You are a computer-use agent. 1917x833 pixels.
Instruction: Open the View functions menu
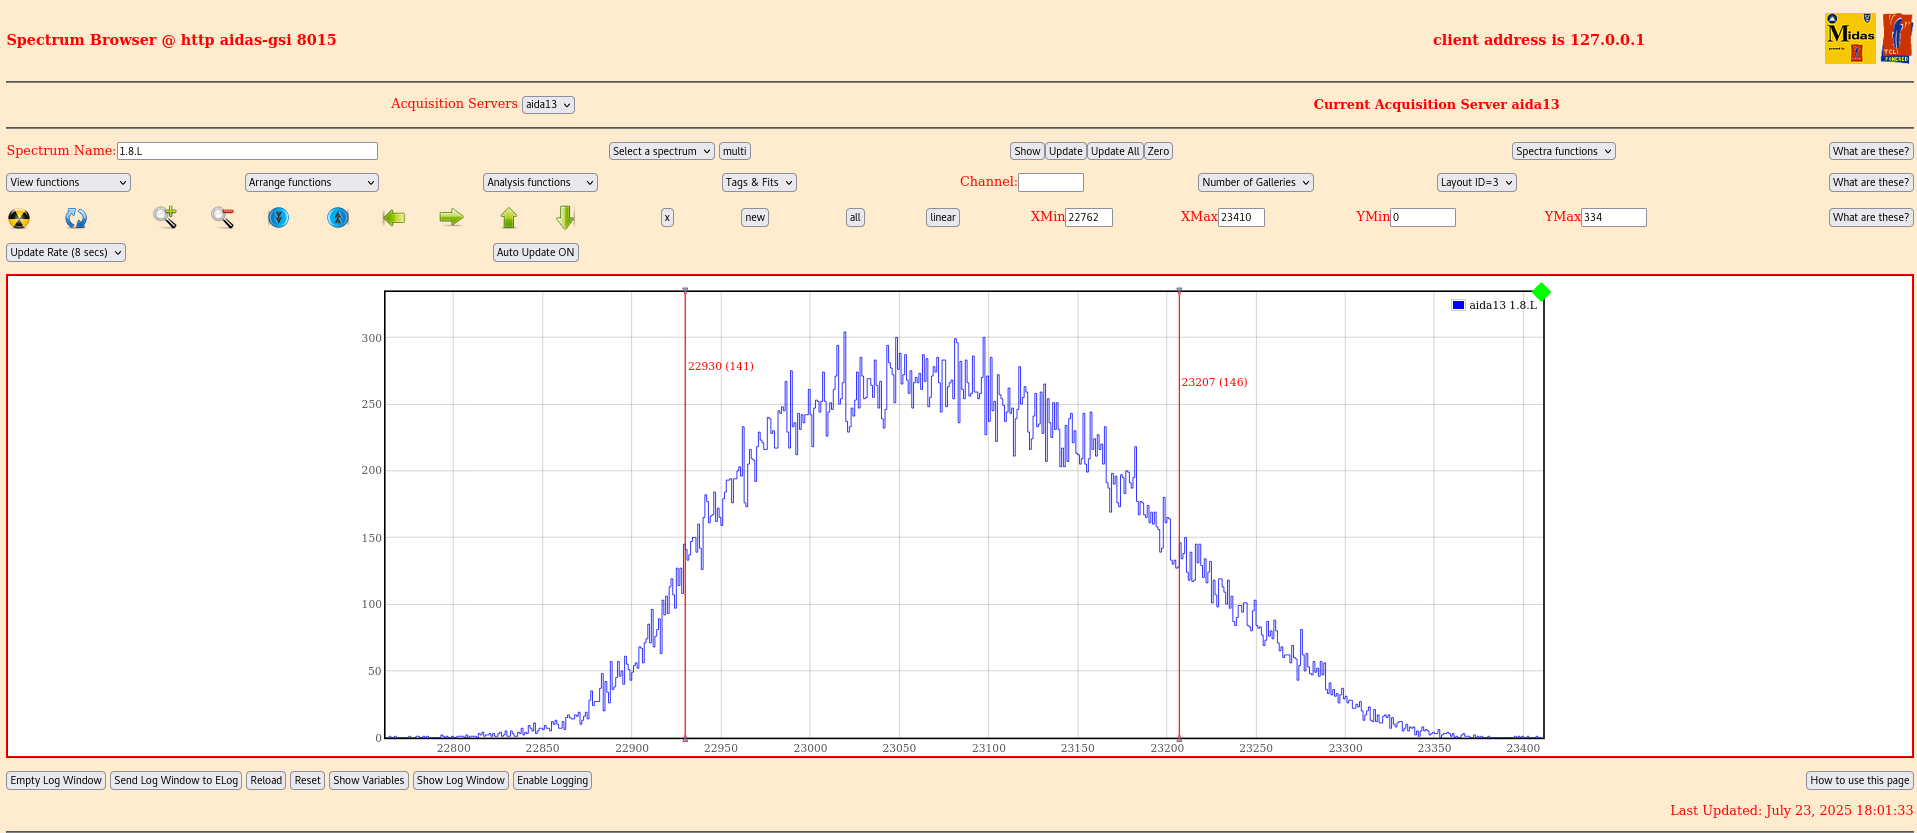click(x=68, y=182)
